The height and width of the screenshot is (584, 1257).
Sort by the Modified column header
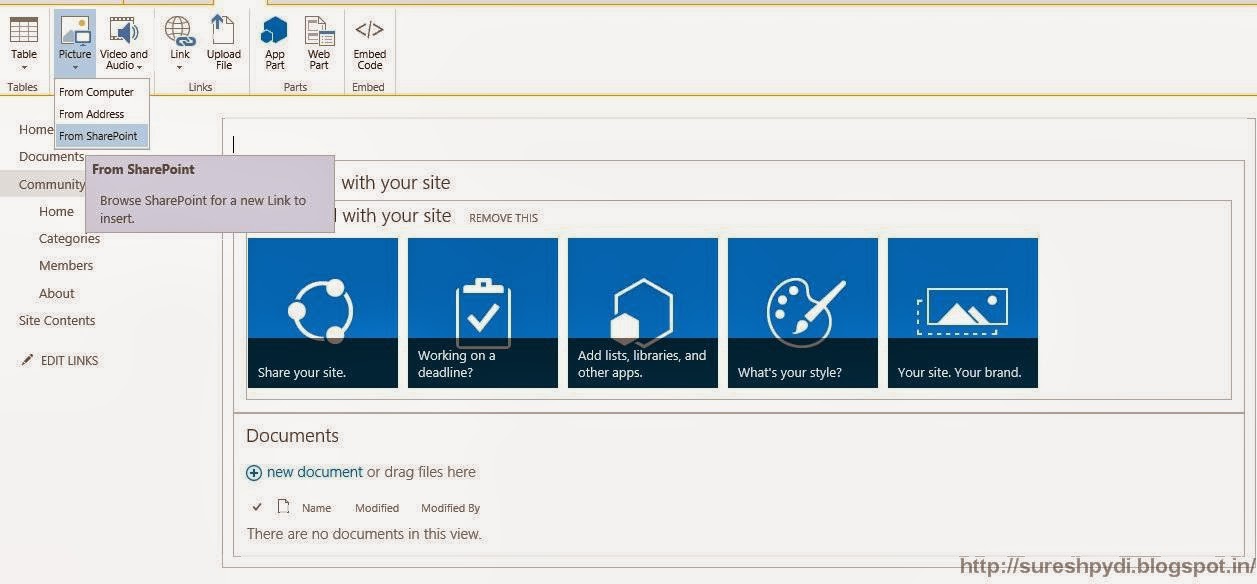tap(377, 508)
